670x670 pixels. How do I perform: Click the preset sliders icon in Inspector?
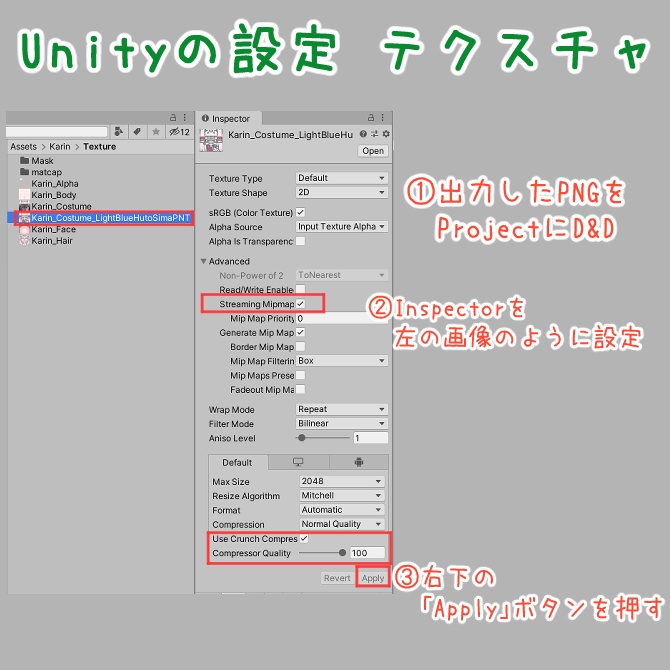374,134
